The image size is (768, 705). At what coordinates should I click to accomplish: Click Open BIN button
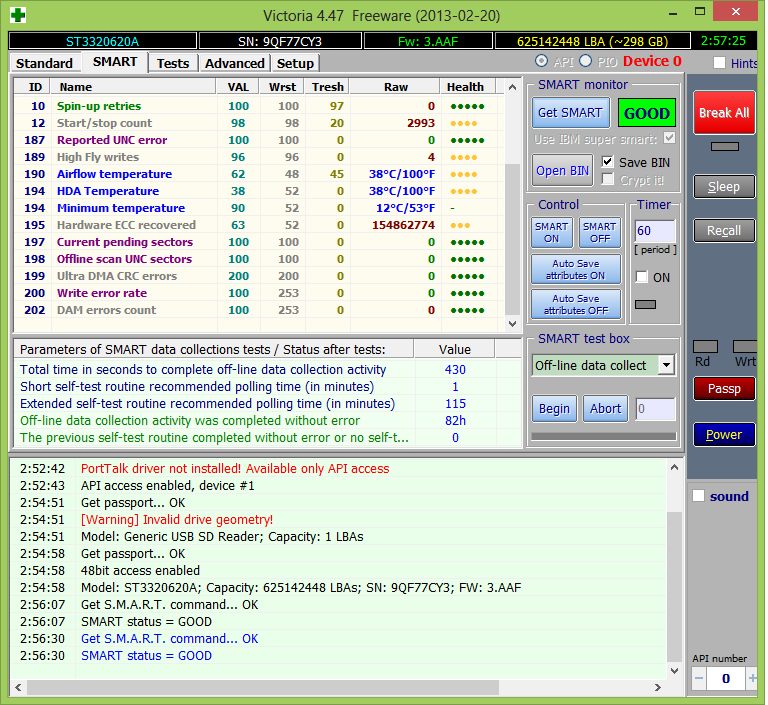pos(562,170)
